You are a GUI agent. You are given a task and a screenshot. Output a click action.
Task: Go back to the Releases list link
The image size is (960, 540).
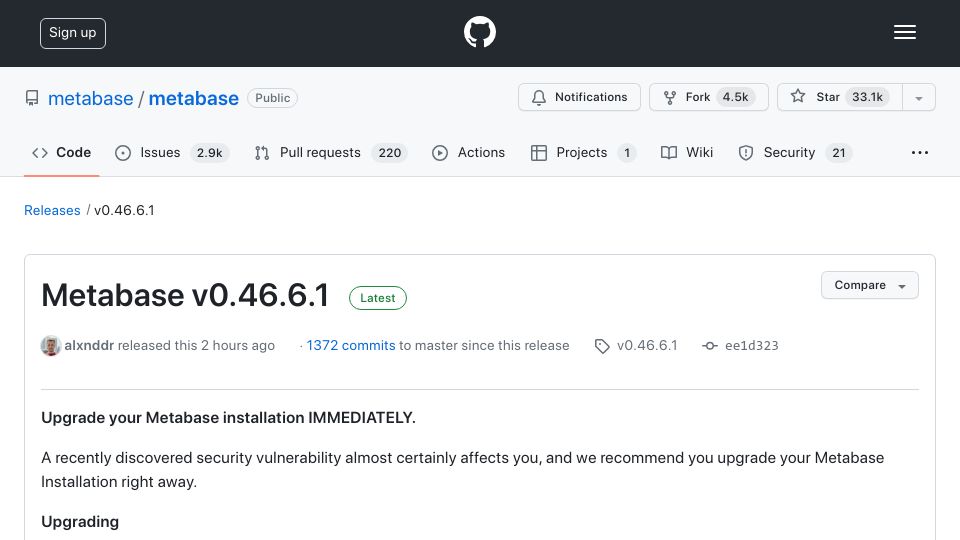click(x=52, y=211)
